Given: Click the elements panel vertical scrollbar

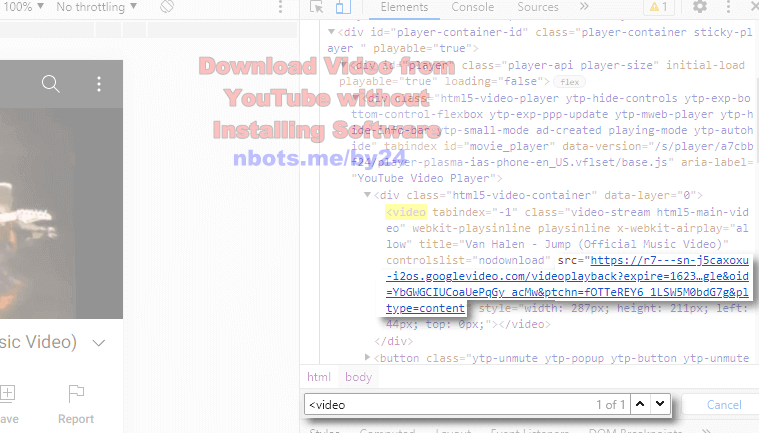Looking at the screenshot, I should [x=756, y=119].
